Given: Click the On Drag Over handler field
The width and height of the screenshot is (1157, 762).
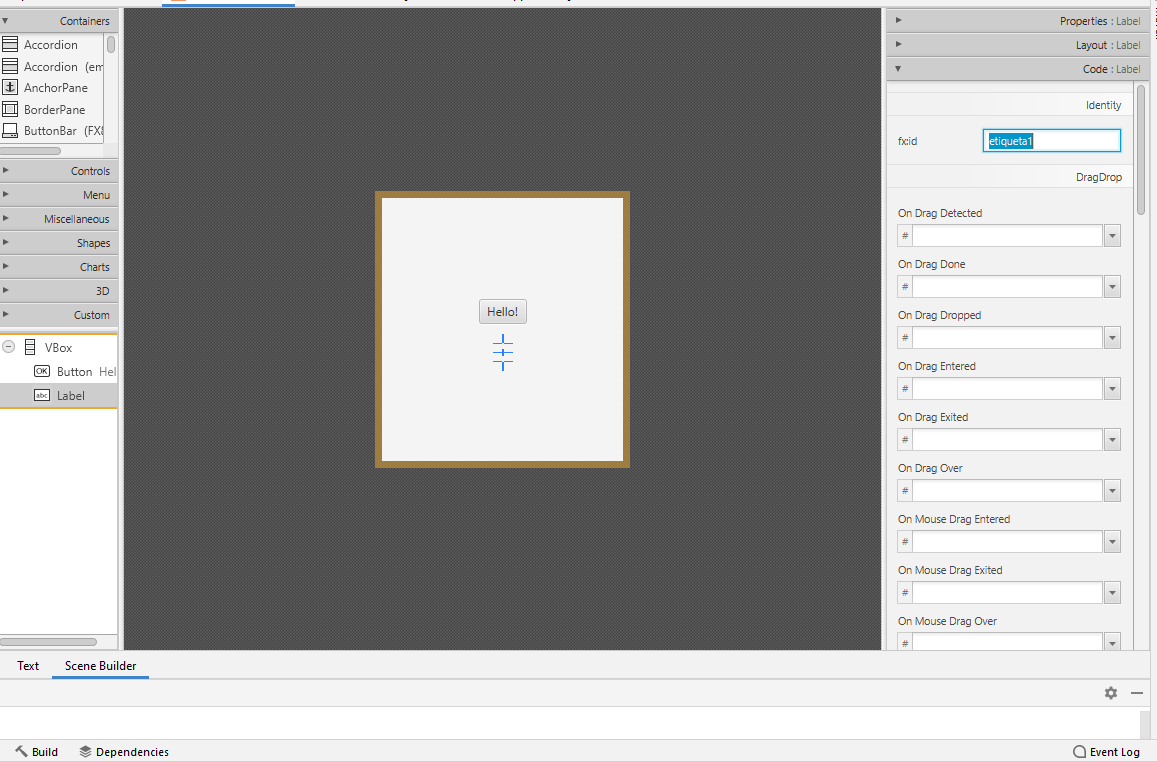Looking at the screenshot, I should coord(1007,491).
